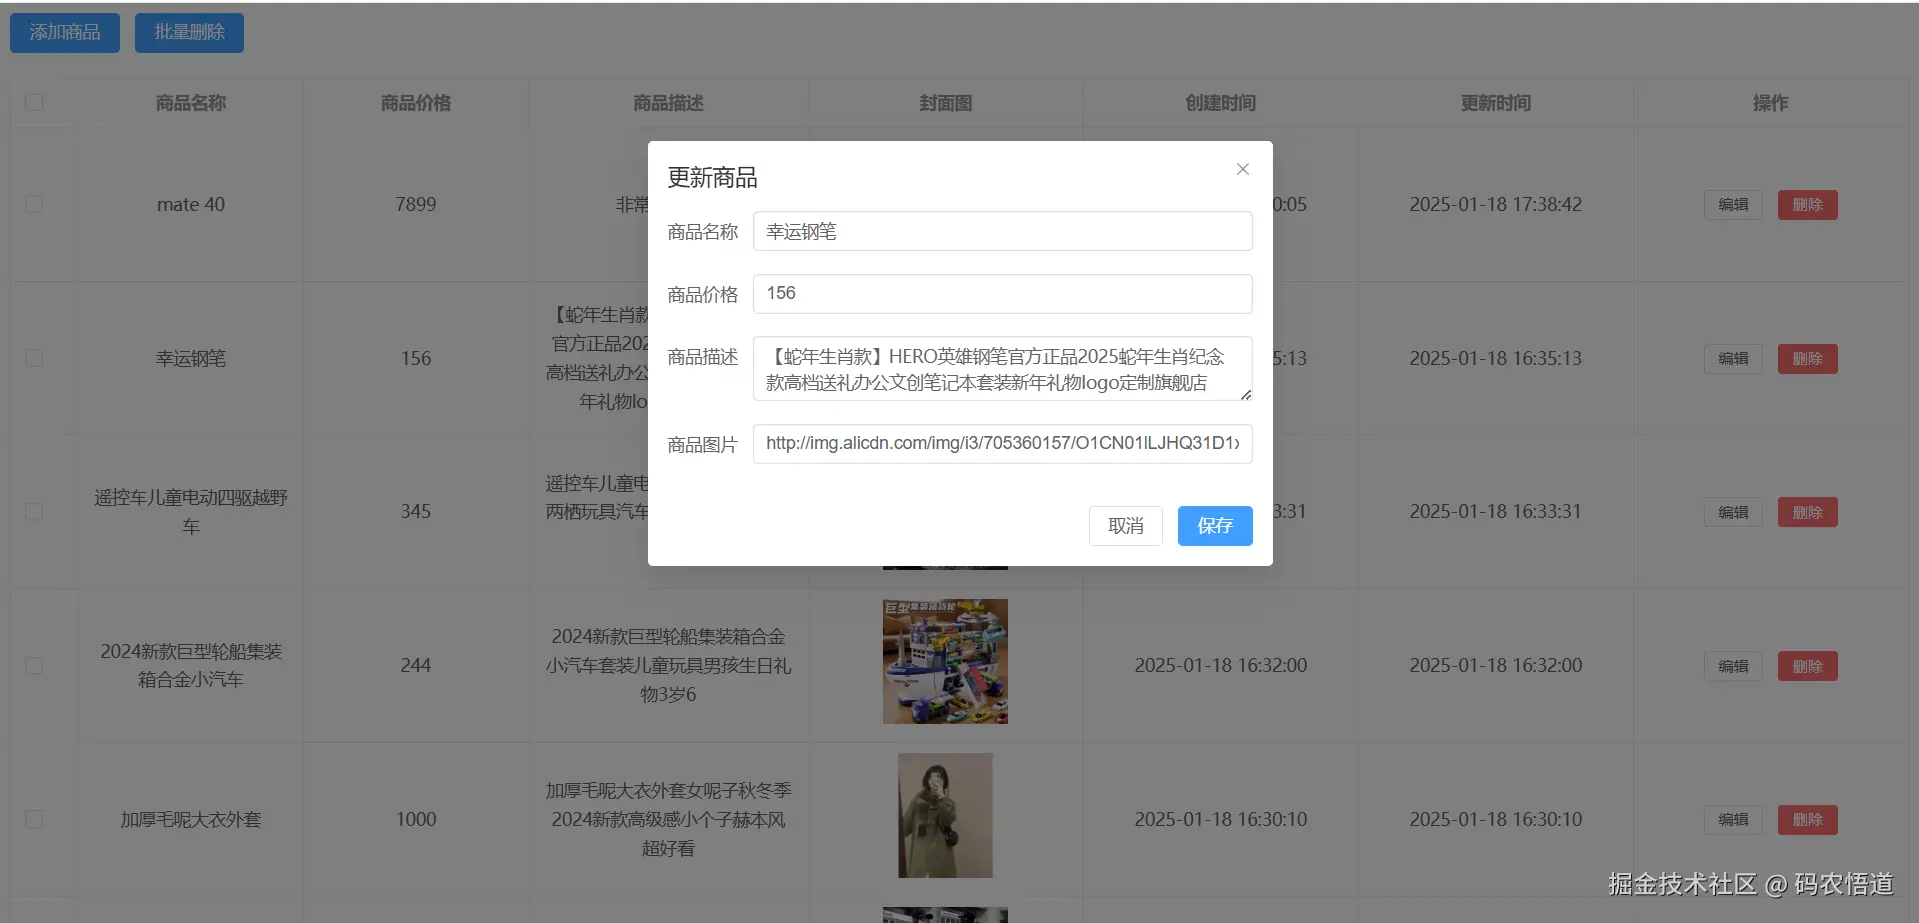Close the 更新商品 dialog with the X icon

pos(1242,169)
